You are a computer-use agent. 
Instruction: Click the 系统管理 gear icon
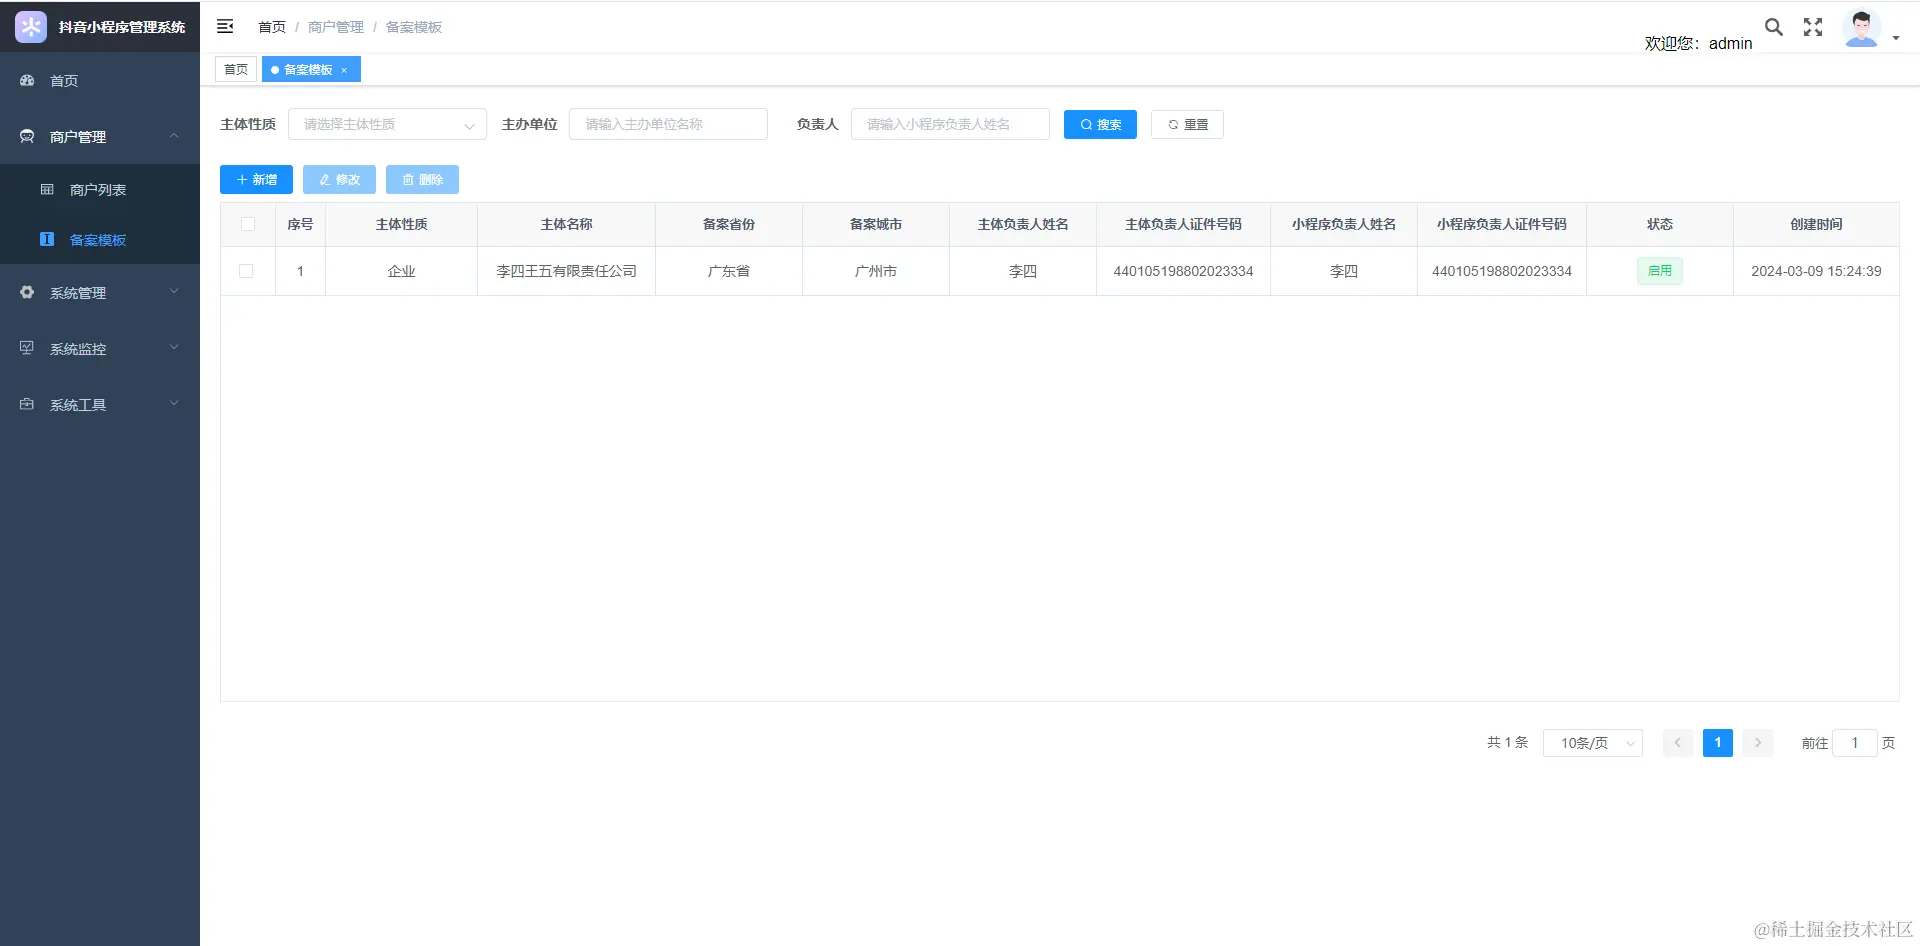click(27, 292)
